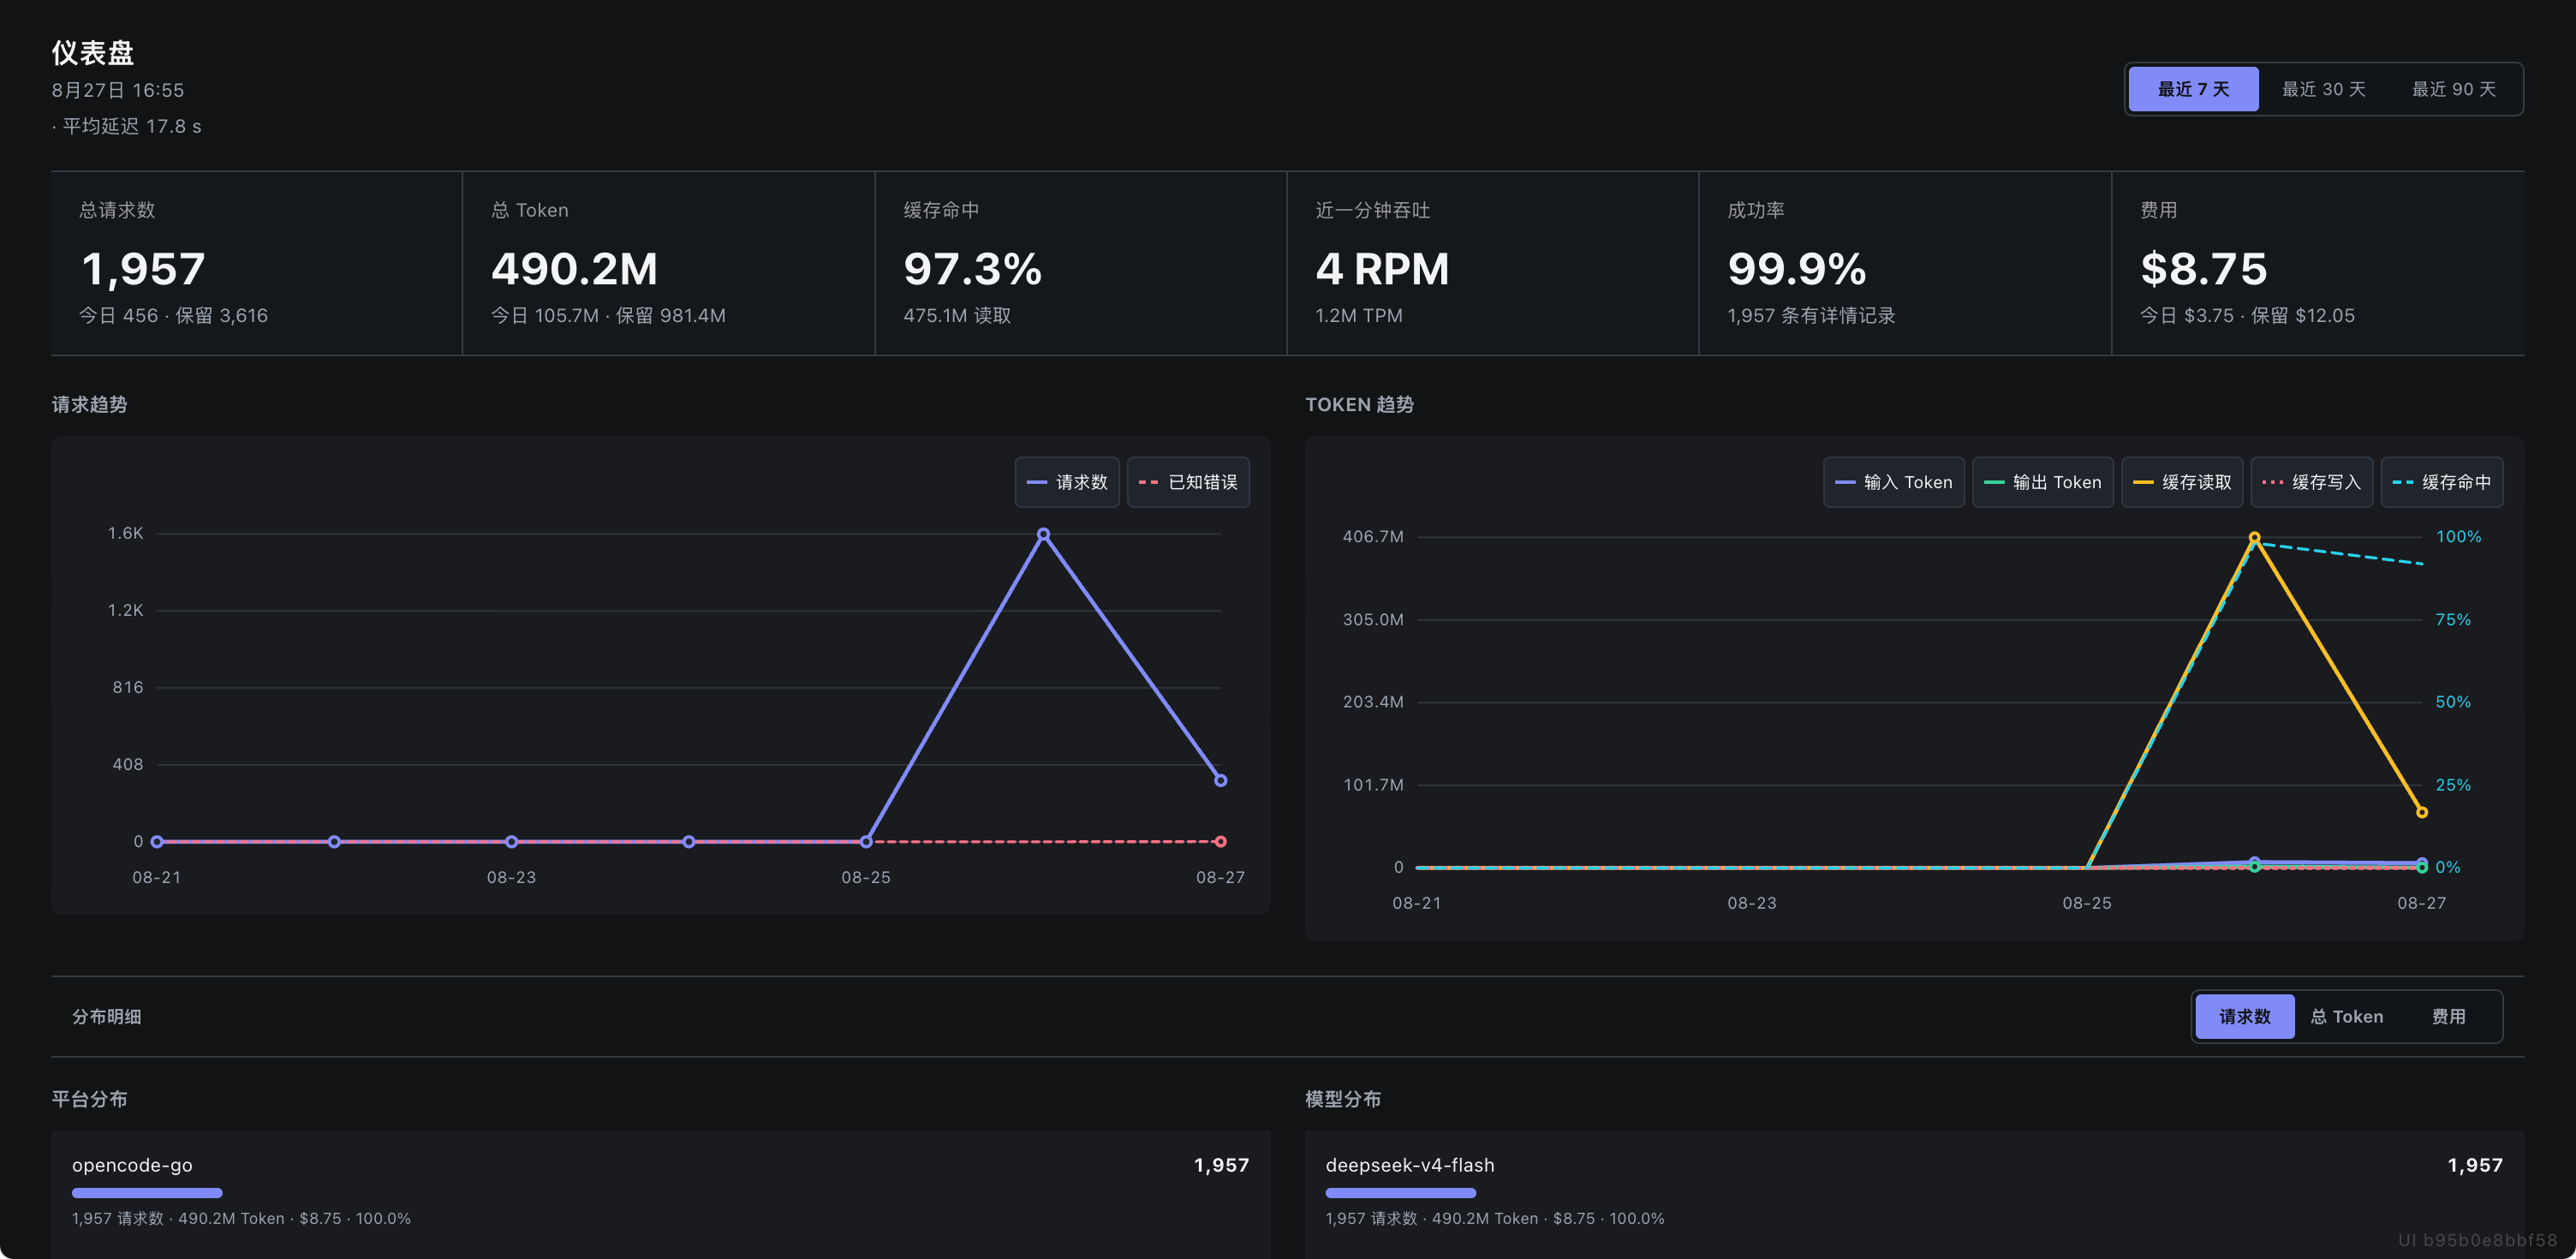Click the opencode-go progress bar
This screenshot has width=2576, height=1259.
[x=147, y=1193]
